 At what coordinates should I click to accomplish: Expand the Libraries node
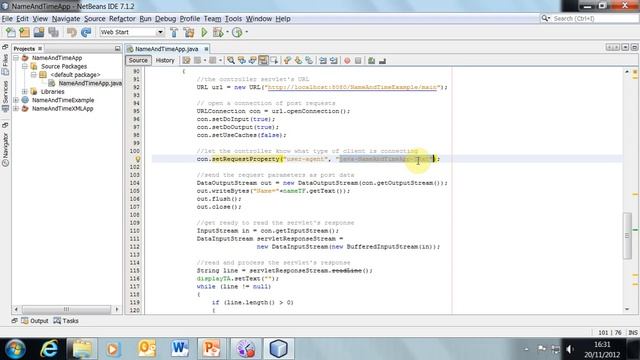[25, 91]
